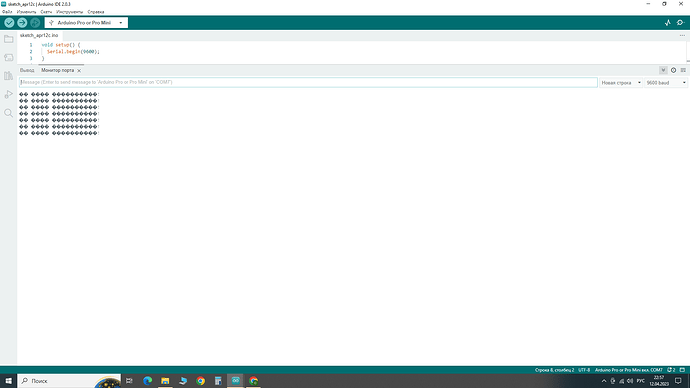Viewport: 690px width, 388px height.
Task: Open the Debug sidebar icon
Action: tap(8, 95)
